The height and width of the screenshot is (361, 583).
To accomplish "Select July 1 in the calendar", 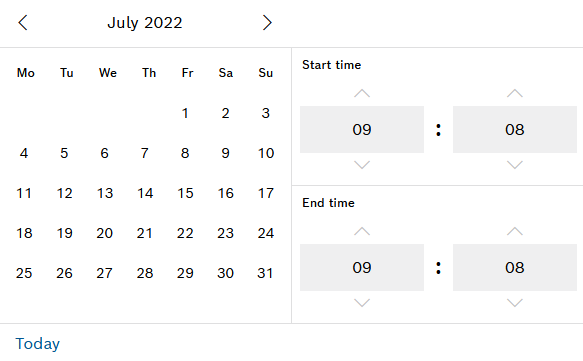I will (185, 113).
